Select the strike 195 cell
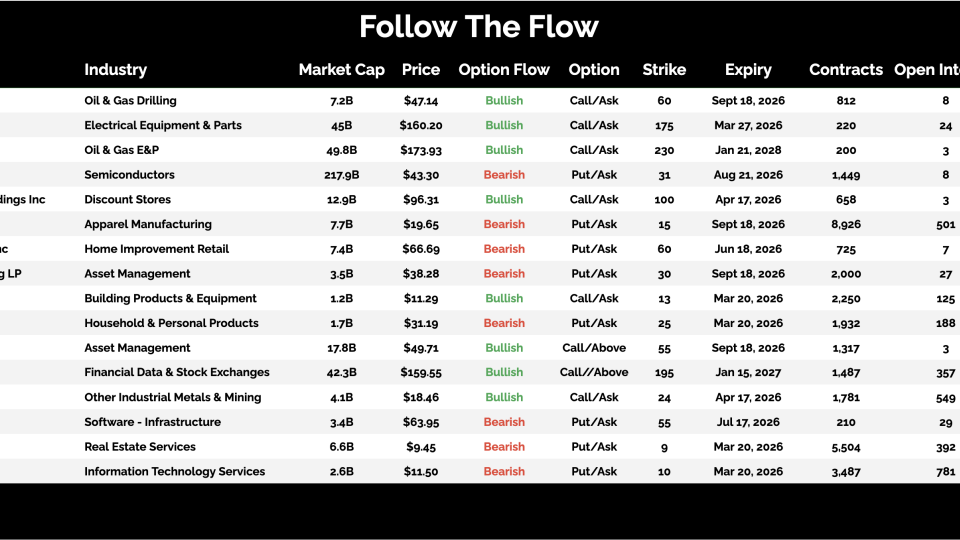 click(x=664, y=373)
